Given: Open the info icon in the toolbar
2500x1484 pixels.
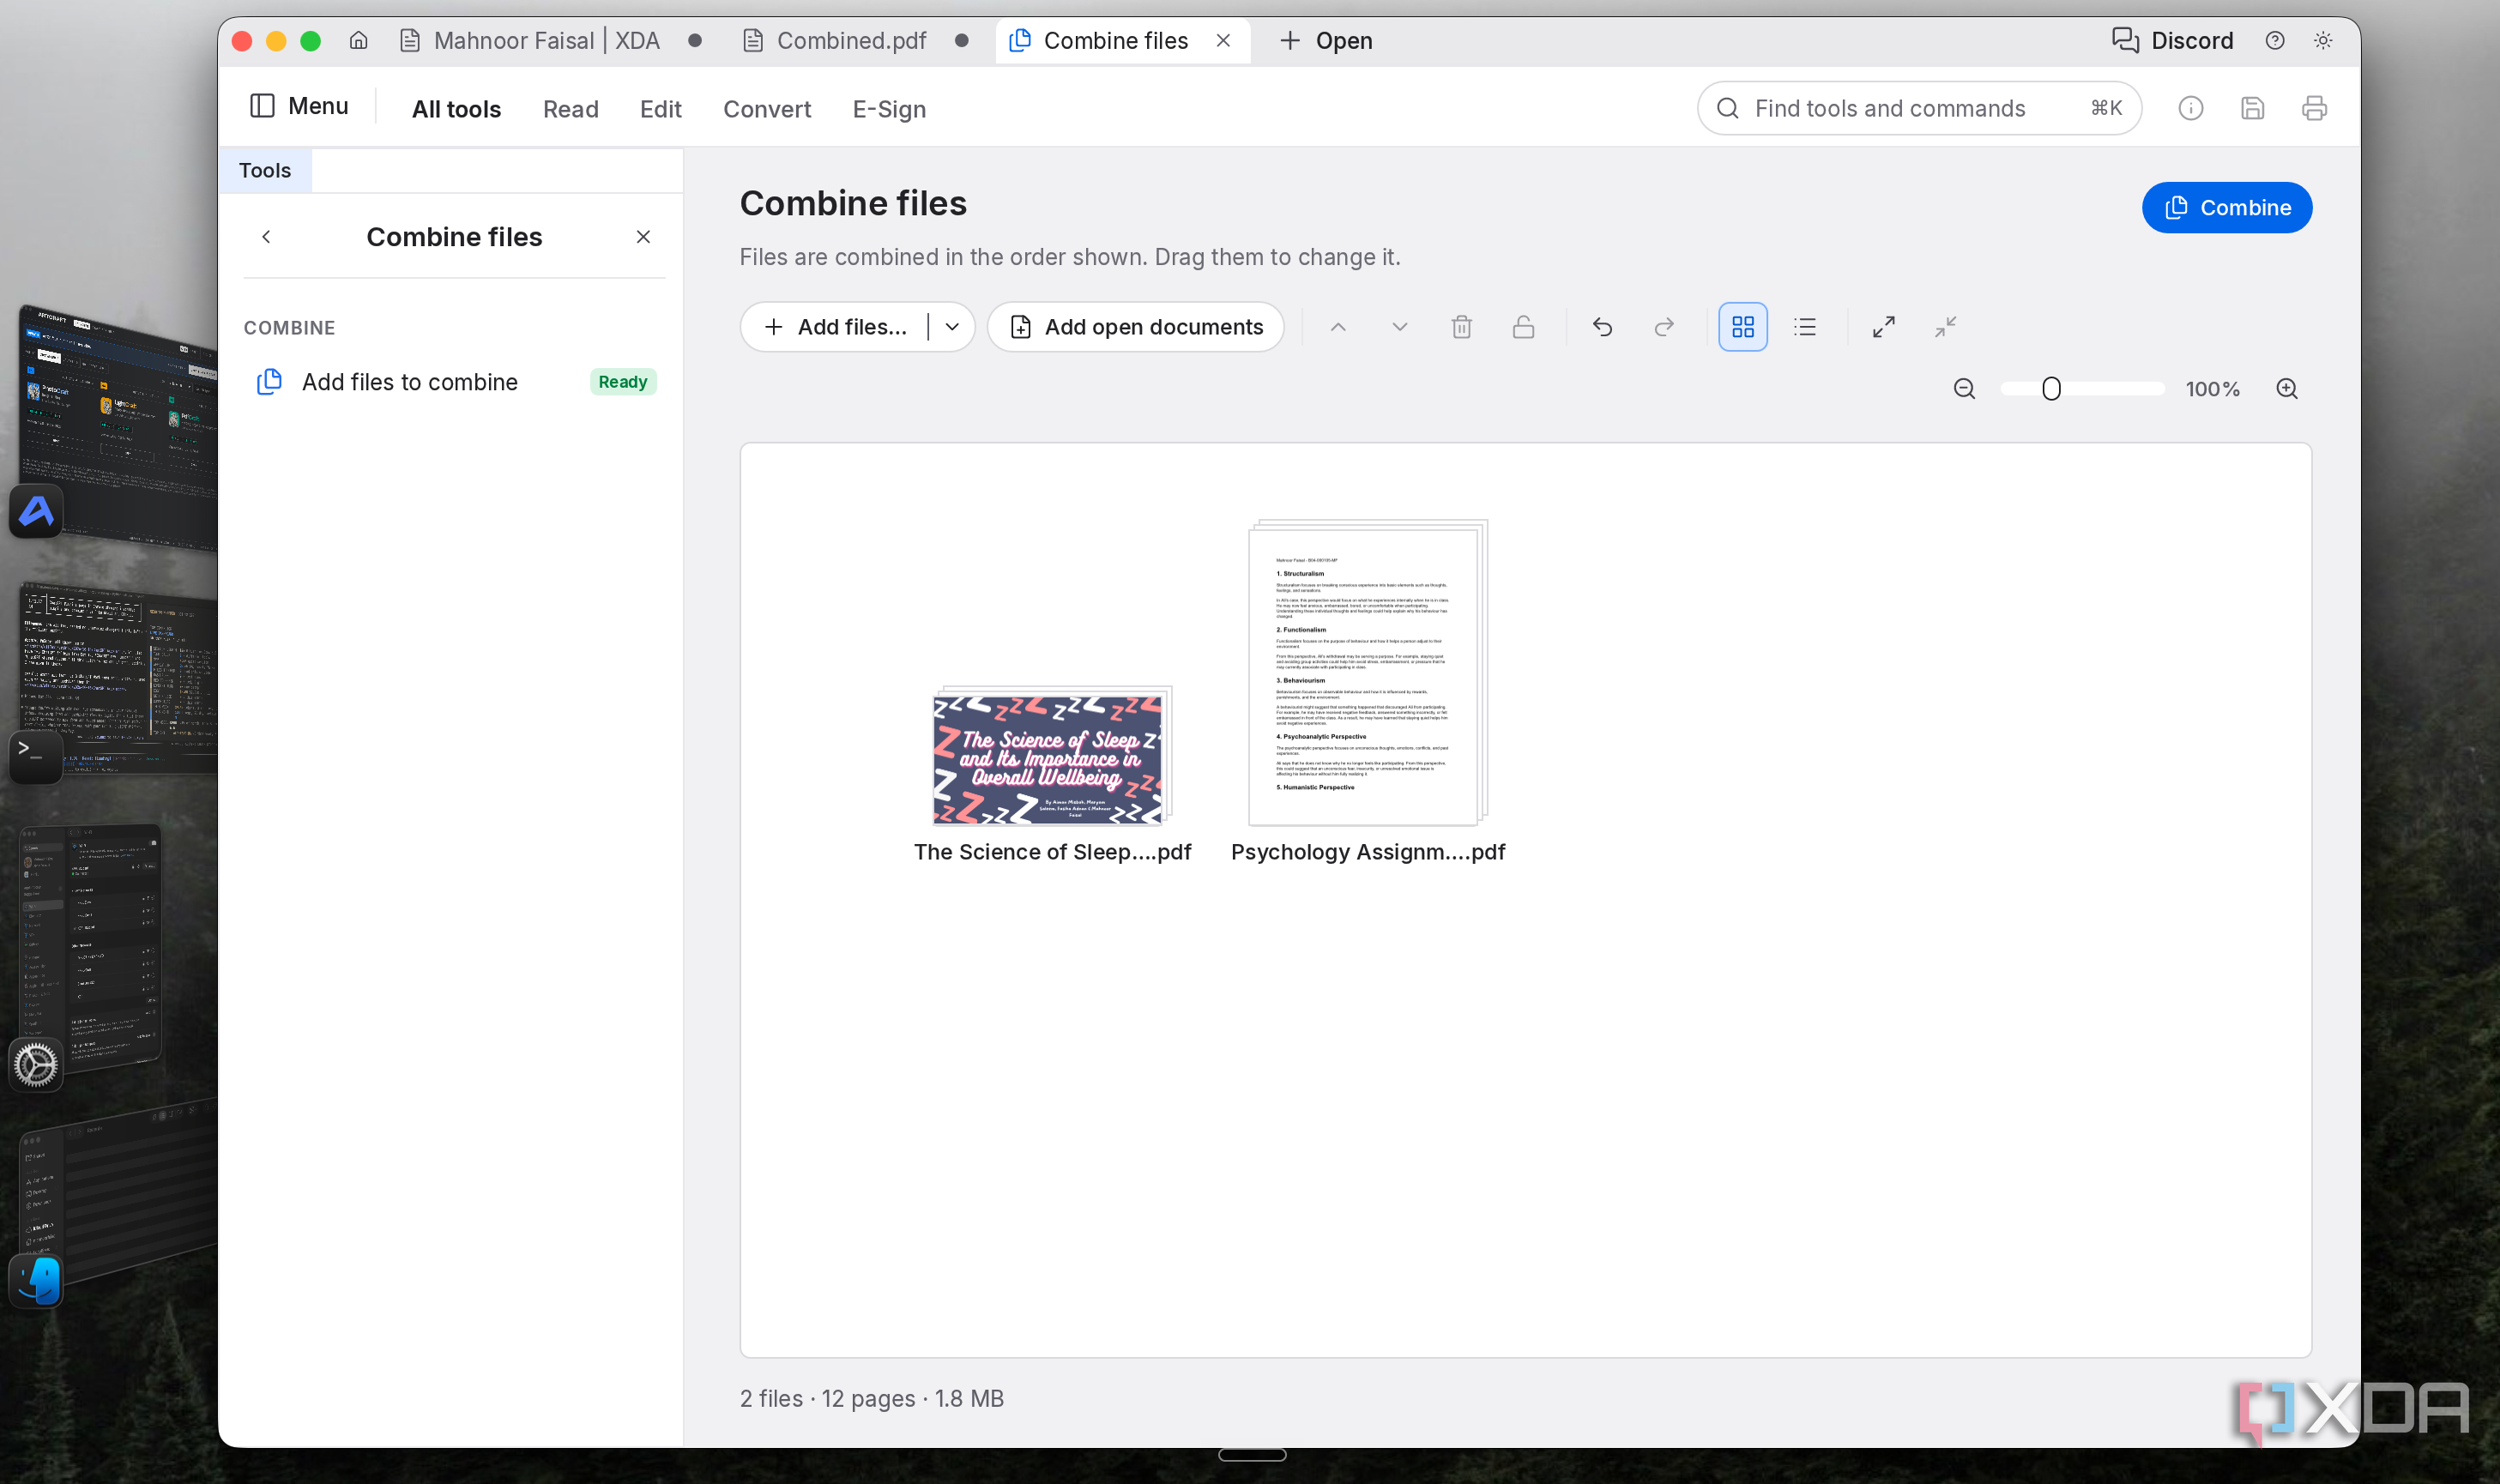Looking at the screenshot, I should click(2191, 108).
